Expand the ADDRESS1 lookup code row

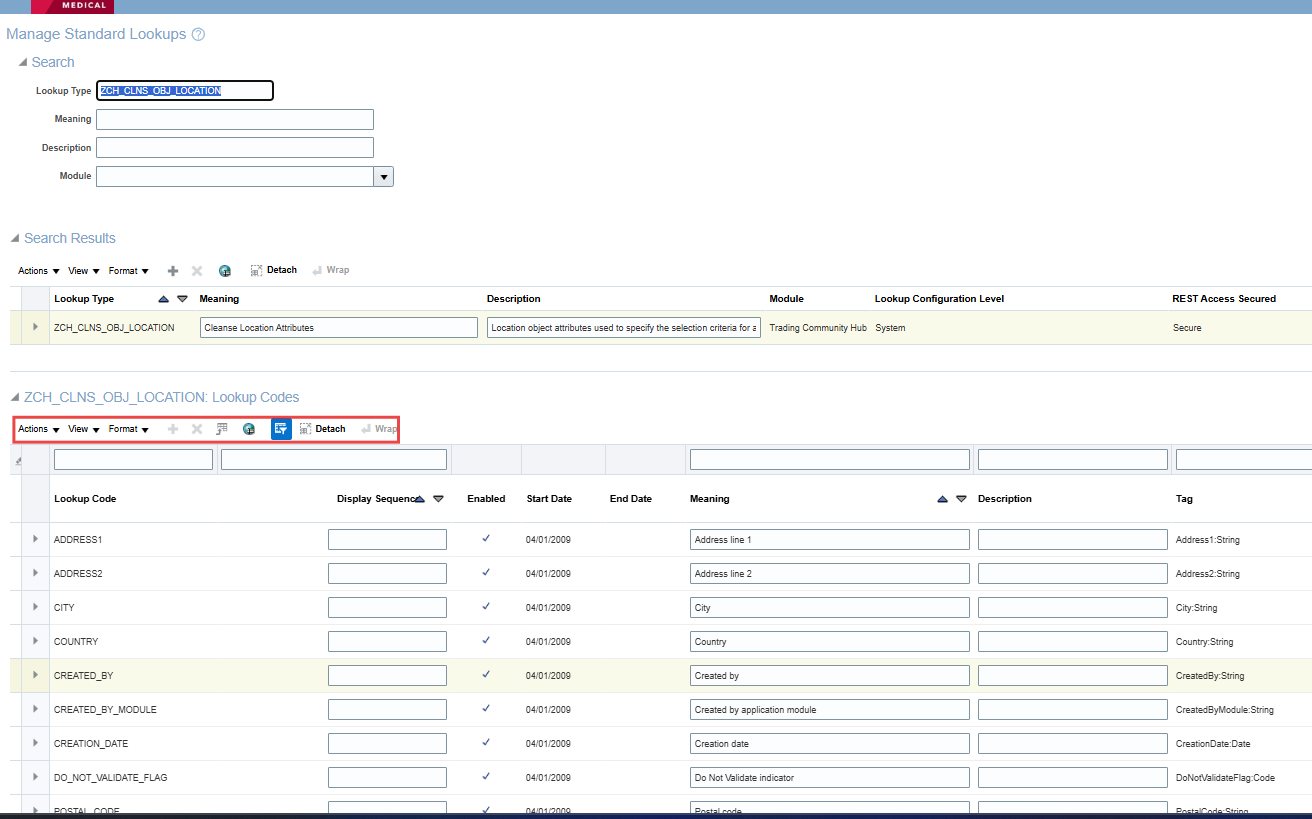[x=36, y=539]
